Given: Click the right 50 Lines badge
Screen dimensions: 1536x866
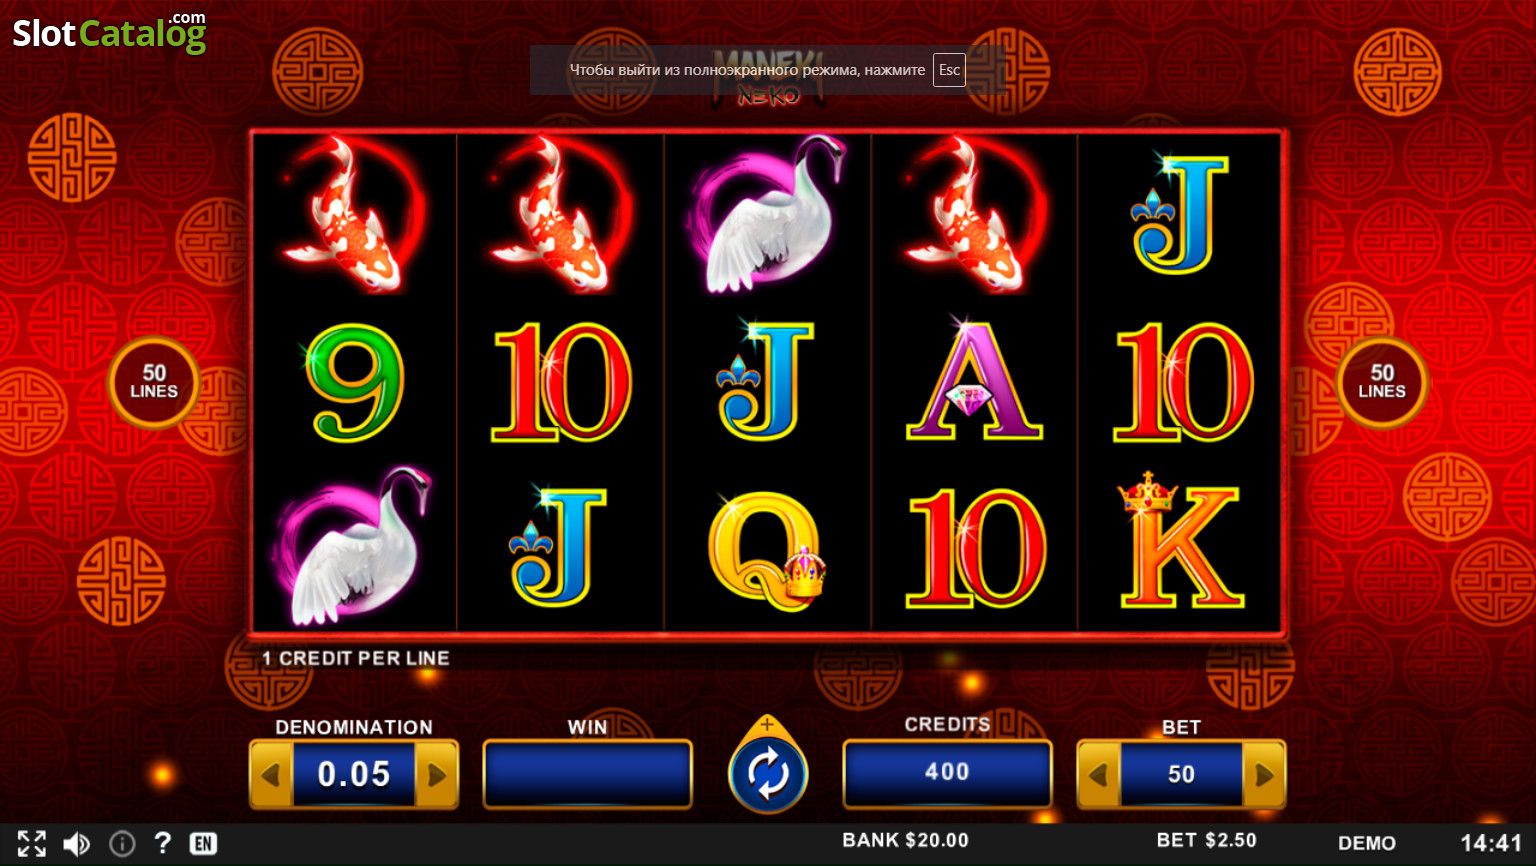Looking at the screenshot, I should [1382, 383].
